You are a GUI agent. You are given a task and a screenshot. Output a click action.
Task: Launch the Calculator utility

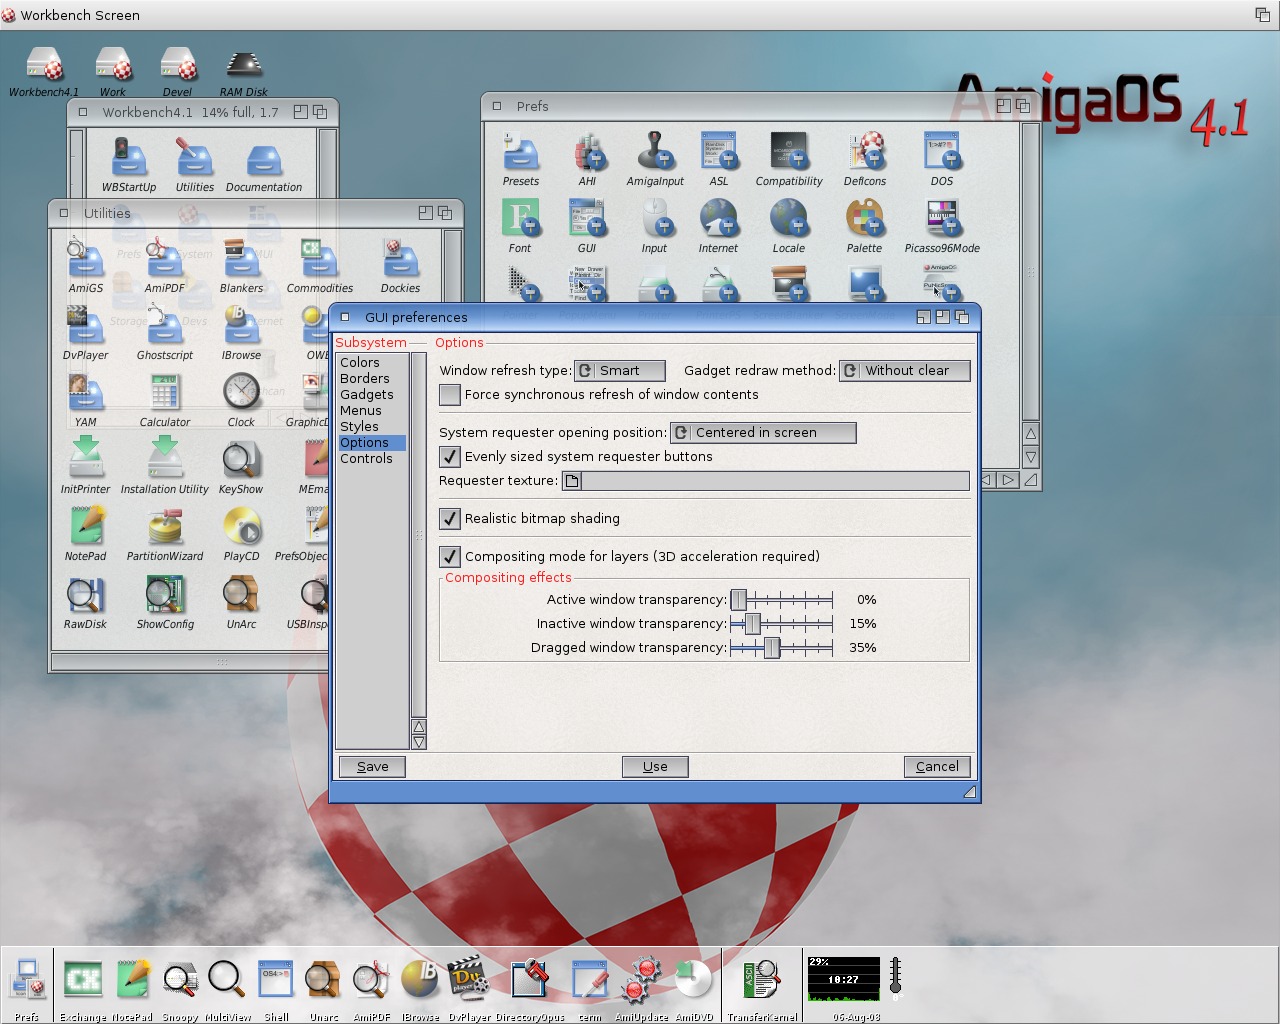coord(165,393)
